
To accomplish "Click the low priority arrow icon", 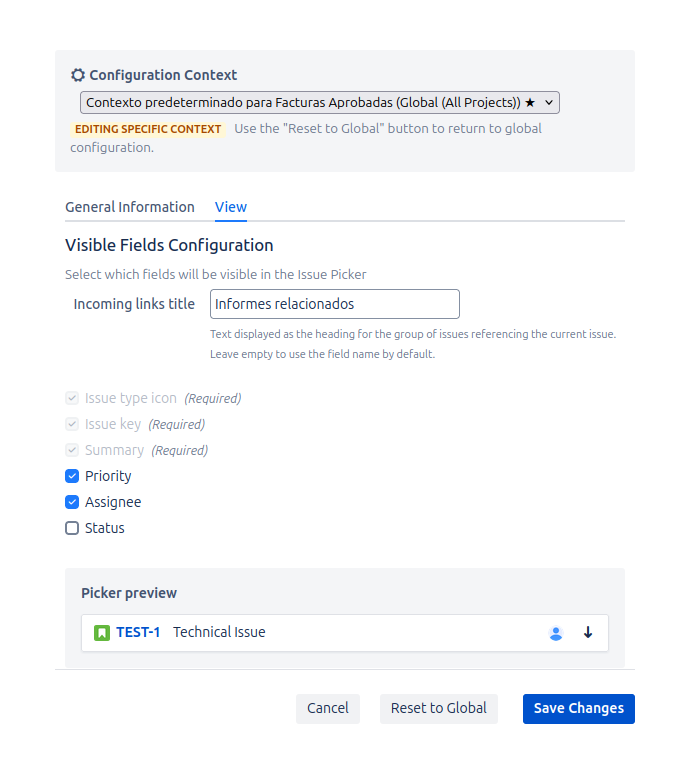I will 588,632.
